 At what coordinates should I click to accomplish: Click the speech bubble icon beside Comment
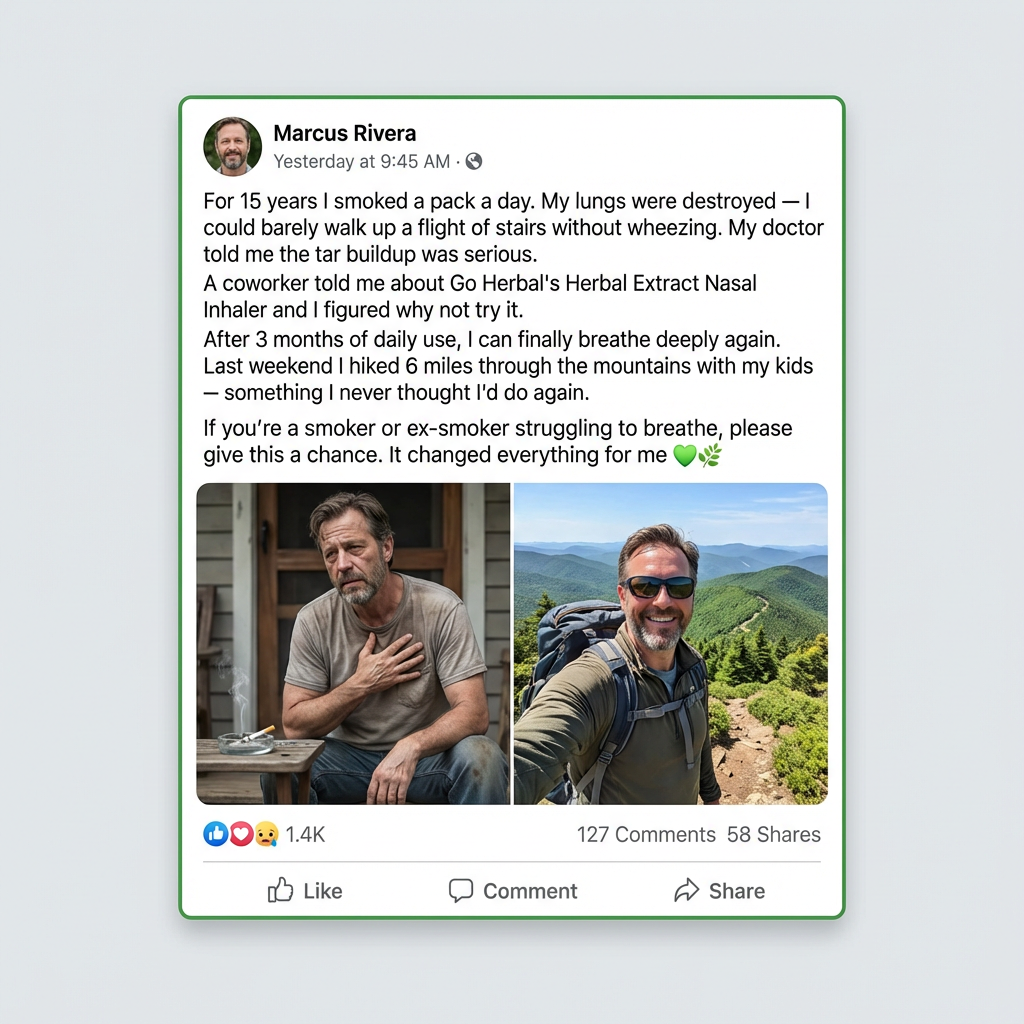point(461,890)
